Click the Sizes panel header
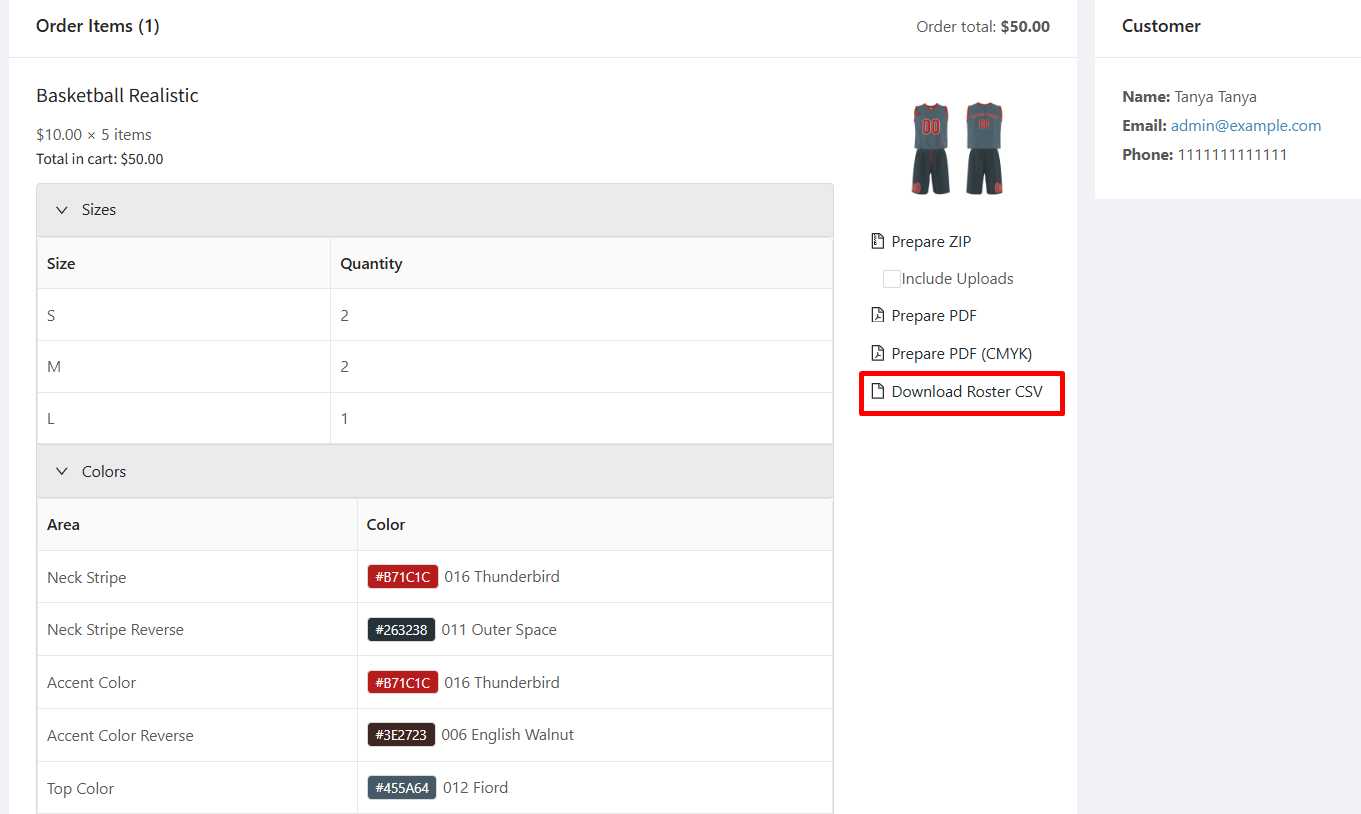The width and height of the screenshot is (1361, 814). pyautogui.click(x=434, y=210)
